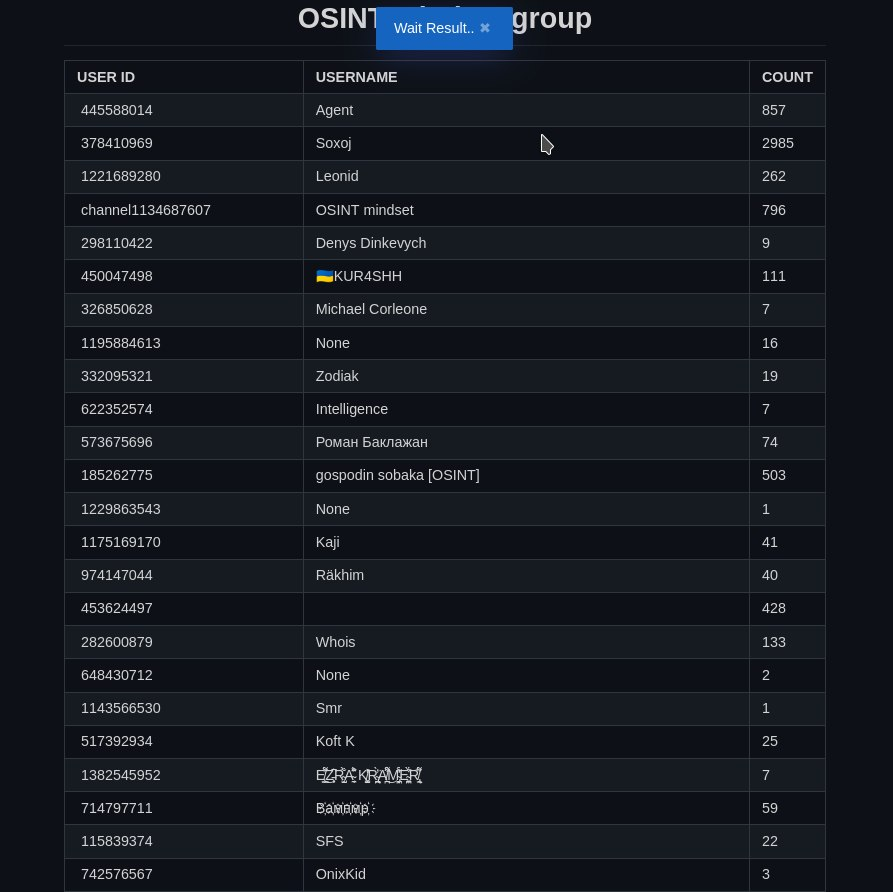This screenshot has height=892, width=893.
Task: Click the count 2985 cell
Action: pos(777,143)
